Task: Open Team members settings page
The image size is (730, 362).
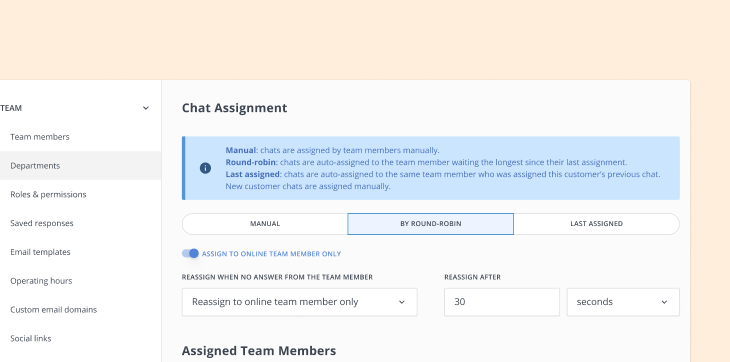Action: pyautogui.click(x=40, y=137)
